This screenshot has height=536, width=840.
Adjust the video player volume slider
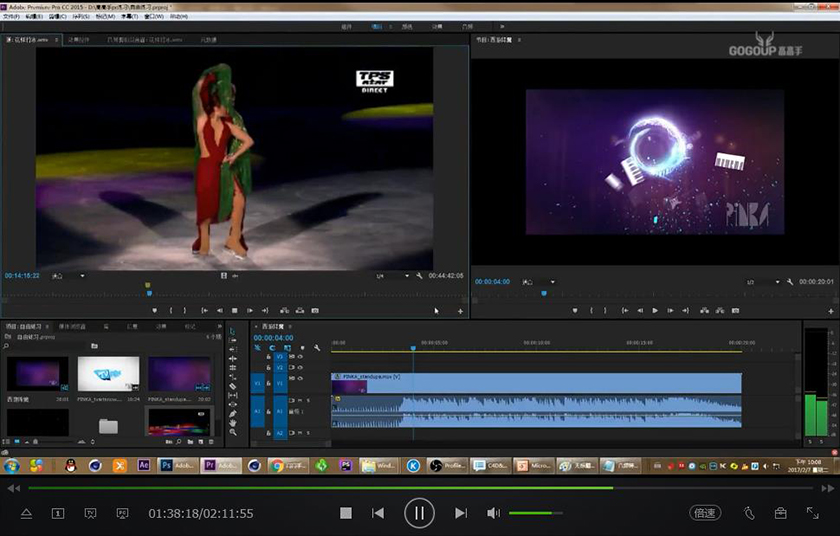535,513
